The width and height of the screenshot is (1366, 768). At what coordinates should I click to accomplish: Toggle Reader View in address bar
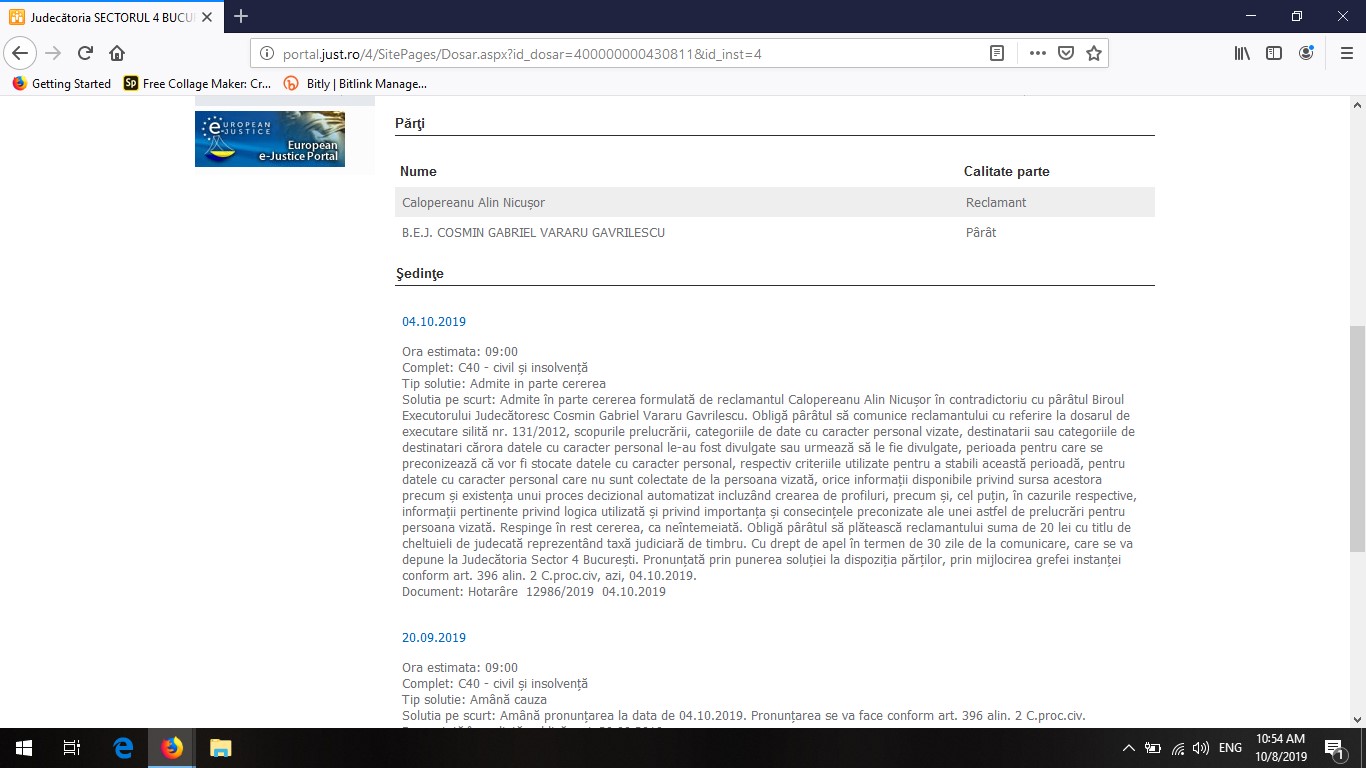(x=997, y=53)
